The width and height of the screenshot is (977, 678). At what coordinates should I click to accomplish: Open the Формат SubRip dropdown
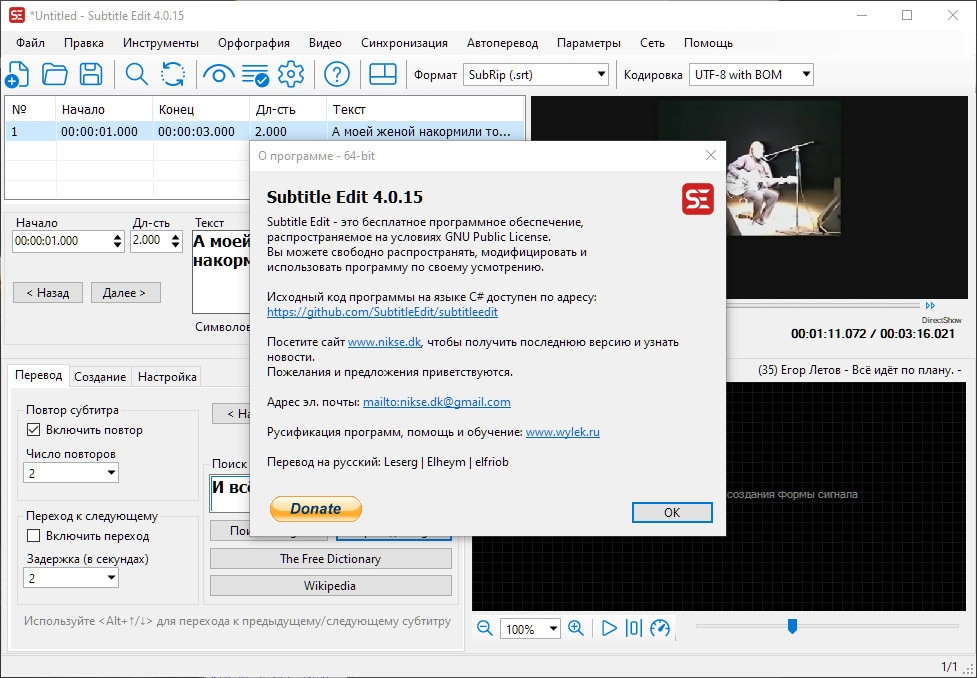tap(536, 75)
